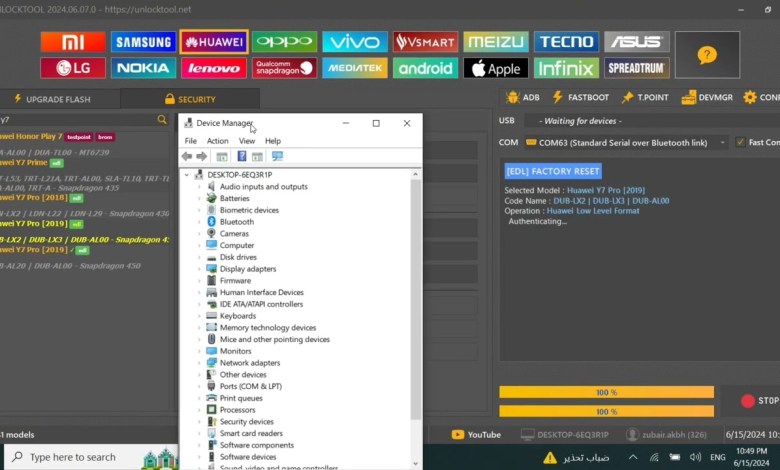
Task: Select the Xiaomi MI brand icon
Action: pyautogui.click(x=72, y=42)
